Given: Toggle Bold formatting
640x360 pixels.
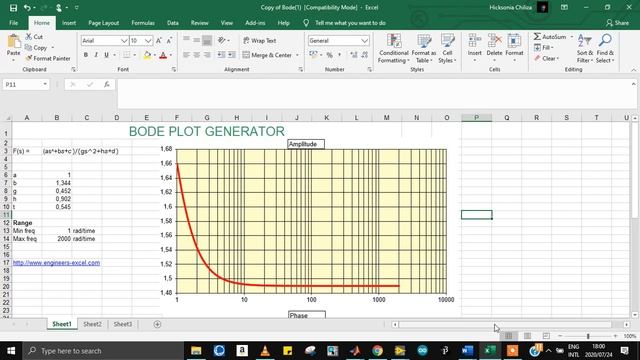Looking at the screenshot, I should 86,55.
